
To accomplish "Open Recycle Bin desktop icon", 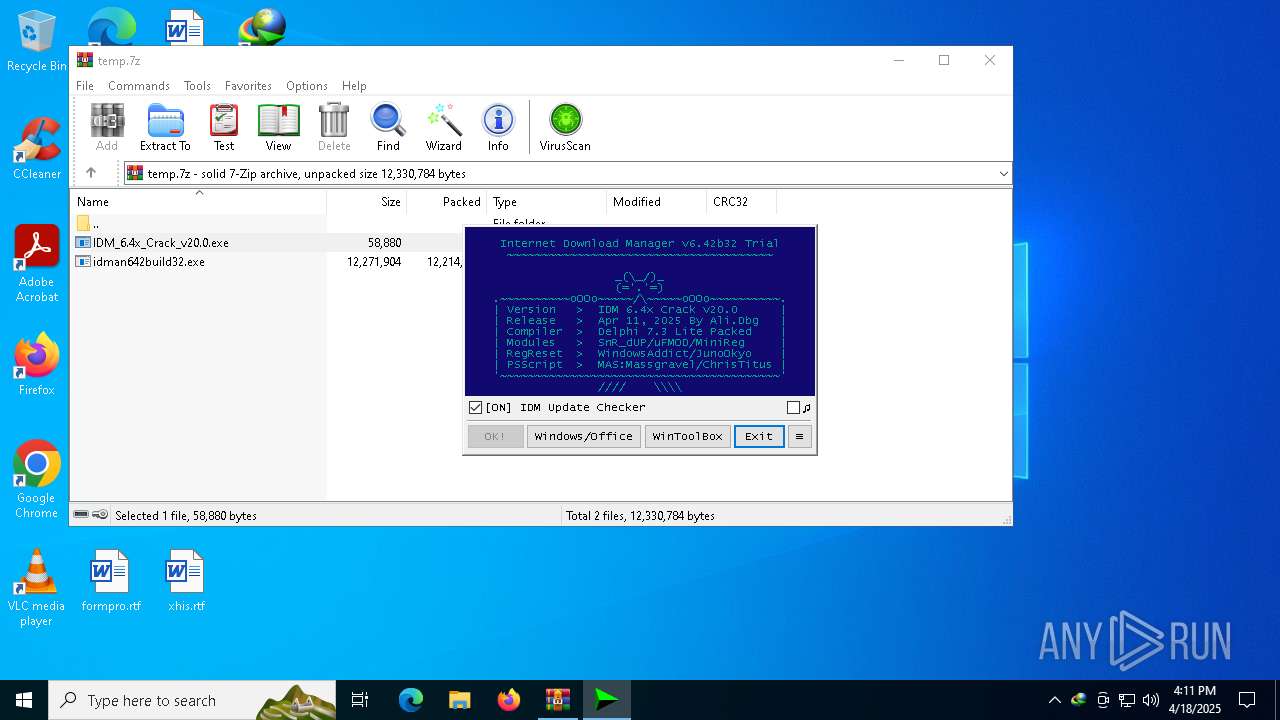I will [36, 41].
